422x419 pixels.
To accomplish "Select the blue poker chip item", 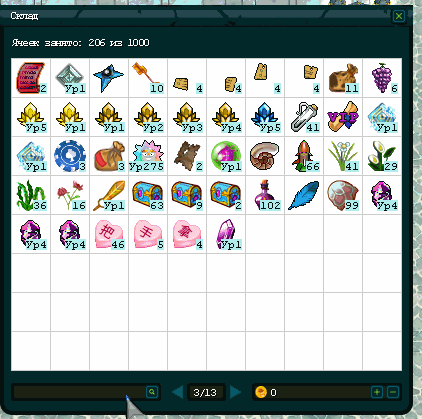I will pos(70,156).
